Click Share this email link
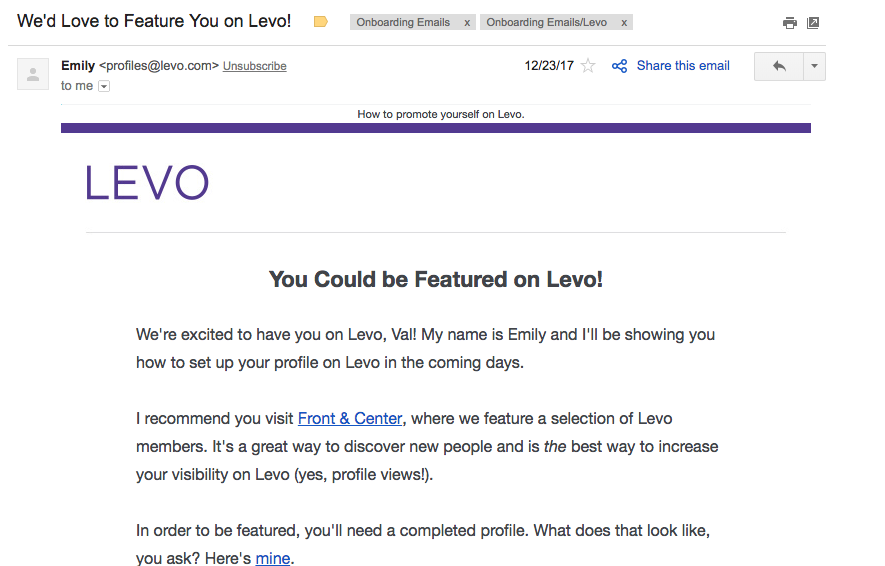885x566 pixels. [x=683, y=65]
